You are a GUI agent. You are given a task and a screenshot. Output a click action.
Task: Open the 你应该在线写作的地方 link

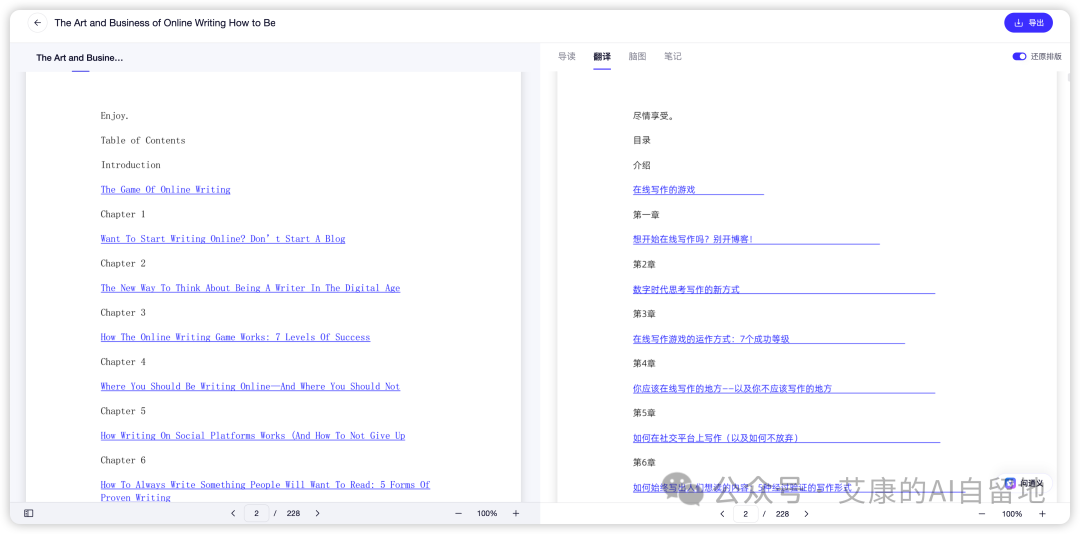click(732, 389)
